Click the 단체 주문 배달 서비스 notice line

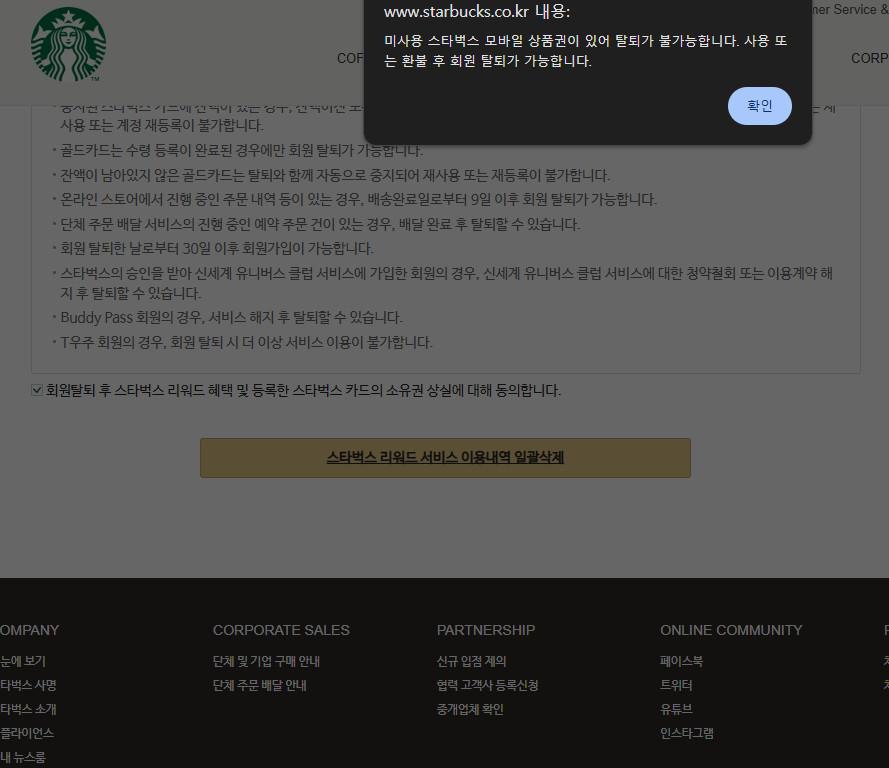click(x=320, y=224)
